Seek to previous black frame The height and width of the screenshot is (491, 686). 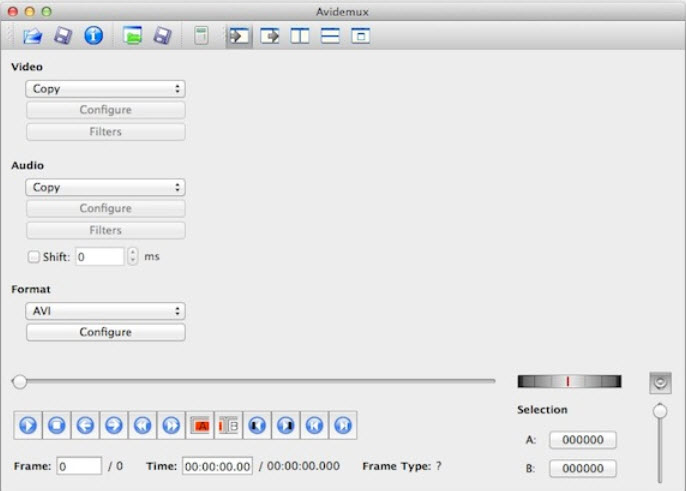point(257,425)
